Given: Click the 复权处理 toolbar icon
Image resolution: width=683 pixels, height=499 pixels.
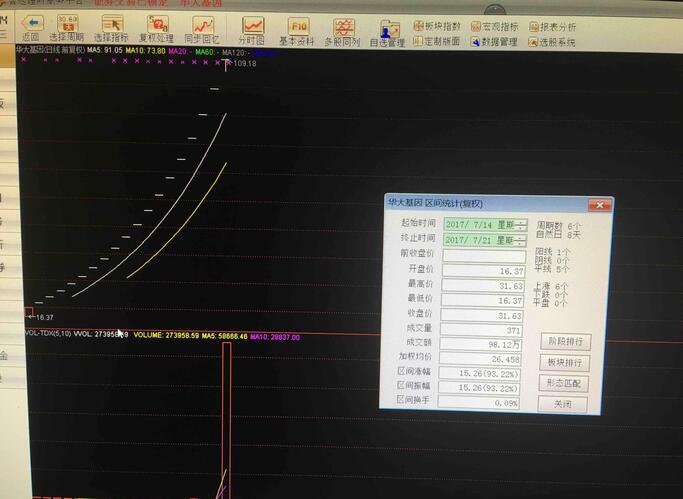Looking at the screenshot, I should point(158,24).
